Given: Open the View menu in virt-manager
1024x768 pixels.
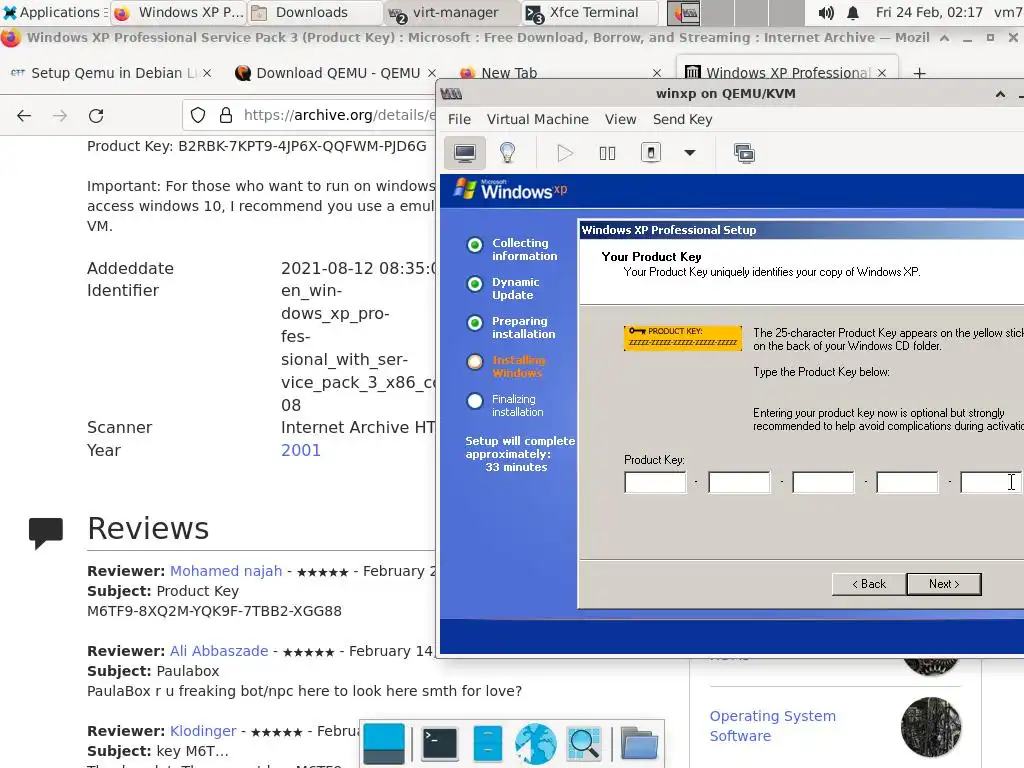Looking at the screenshot, I should coord(620,120).
